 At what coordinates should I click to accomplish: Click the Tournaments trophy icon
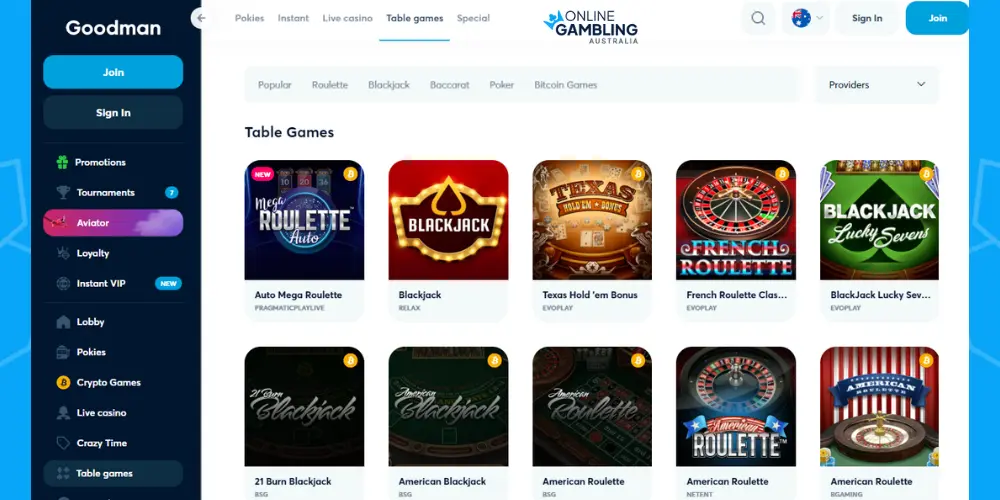point(63,193)
